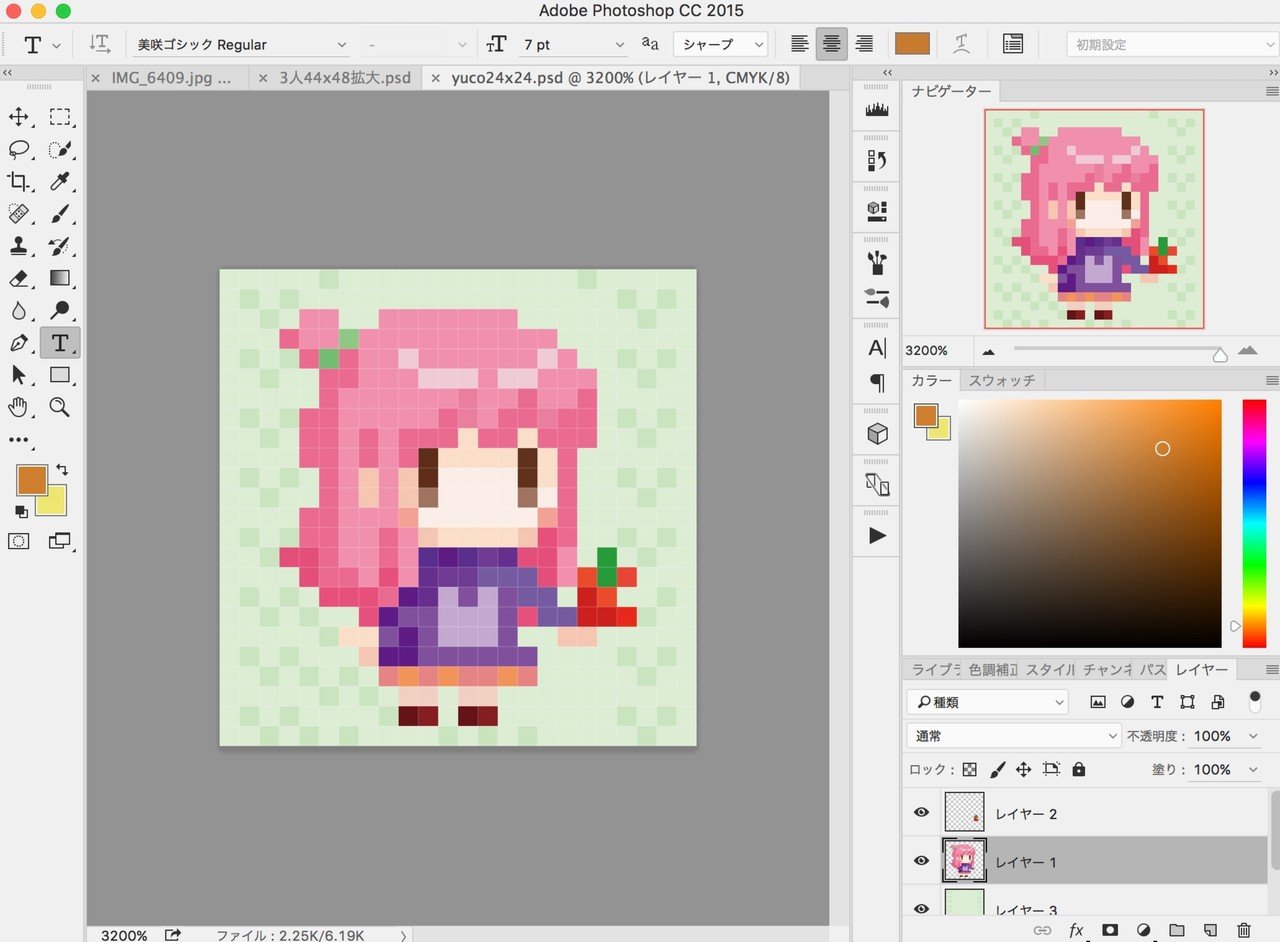Image resolution: width=1280 pixels, height=942 pixels.
Task: Lock image pixels with brush icon
Action: 997,769
